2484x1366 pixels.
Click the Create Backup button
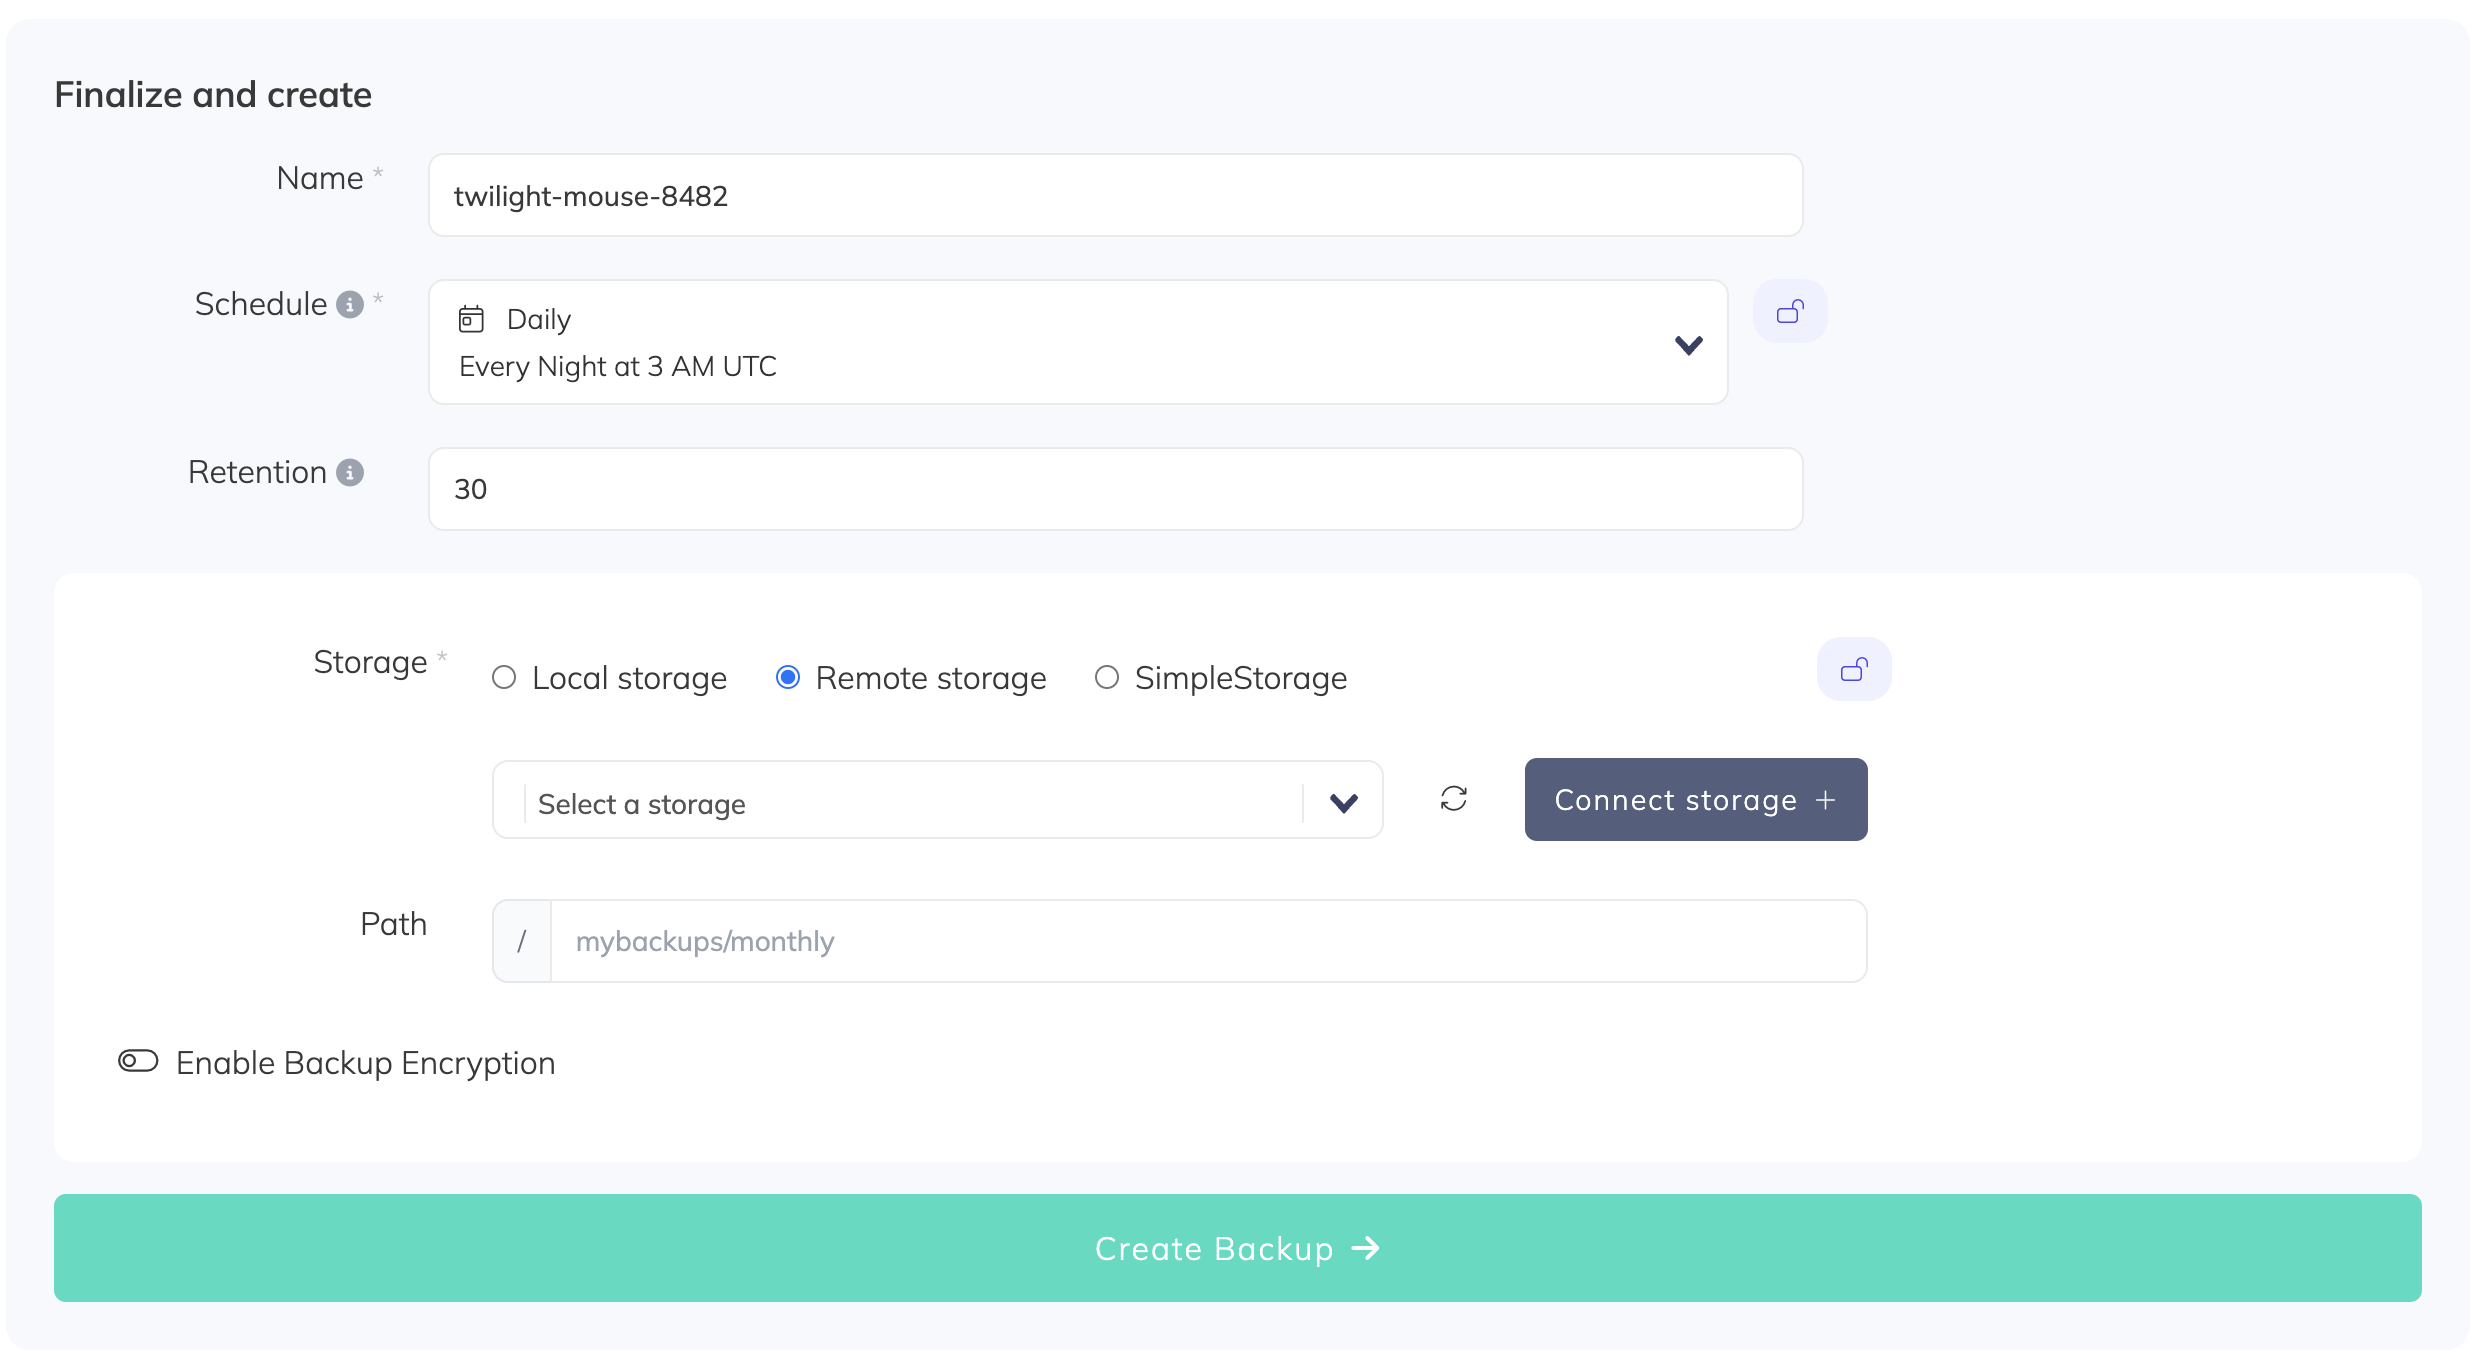coord(1236,1248)
